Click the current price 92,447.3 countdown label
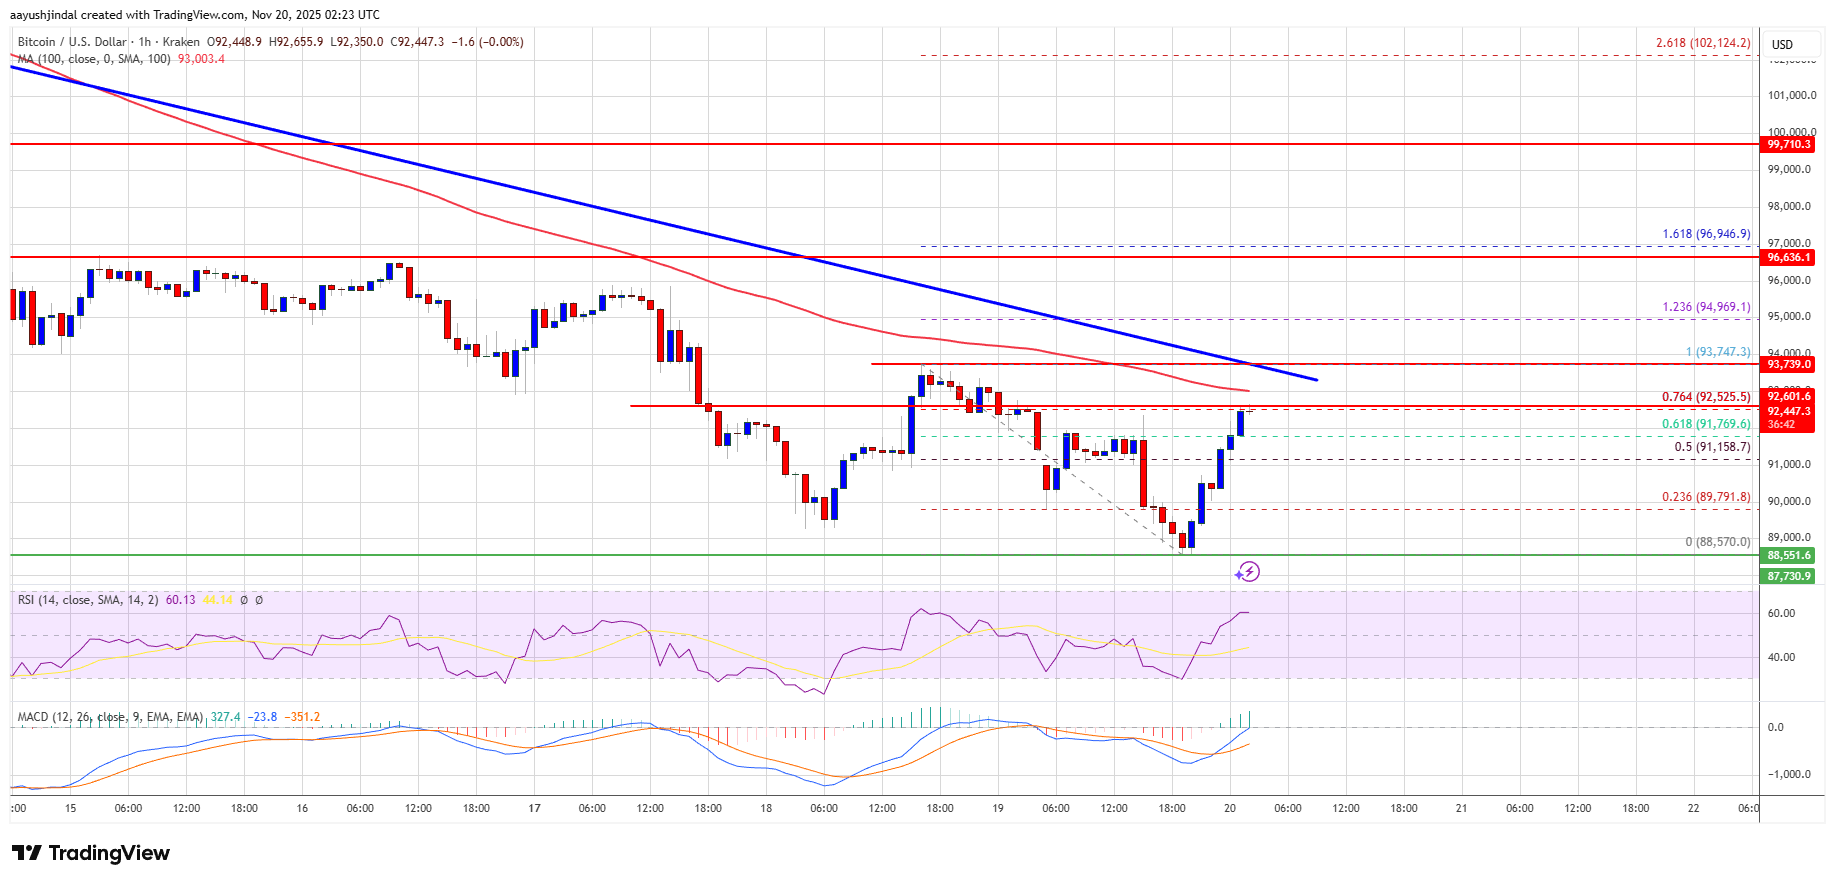The height and width of the screenshot is (883, 1835). (1788, 417)
